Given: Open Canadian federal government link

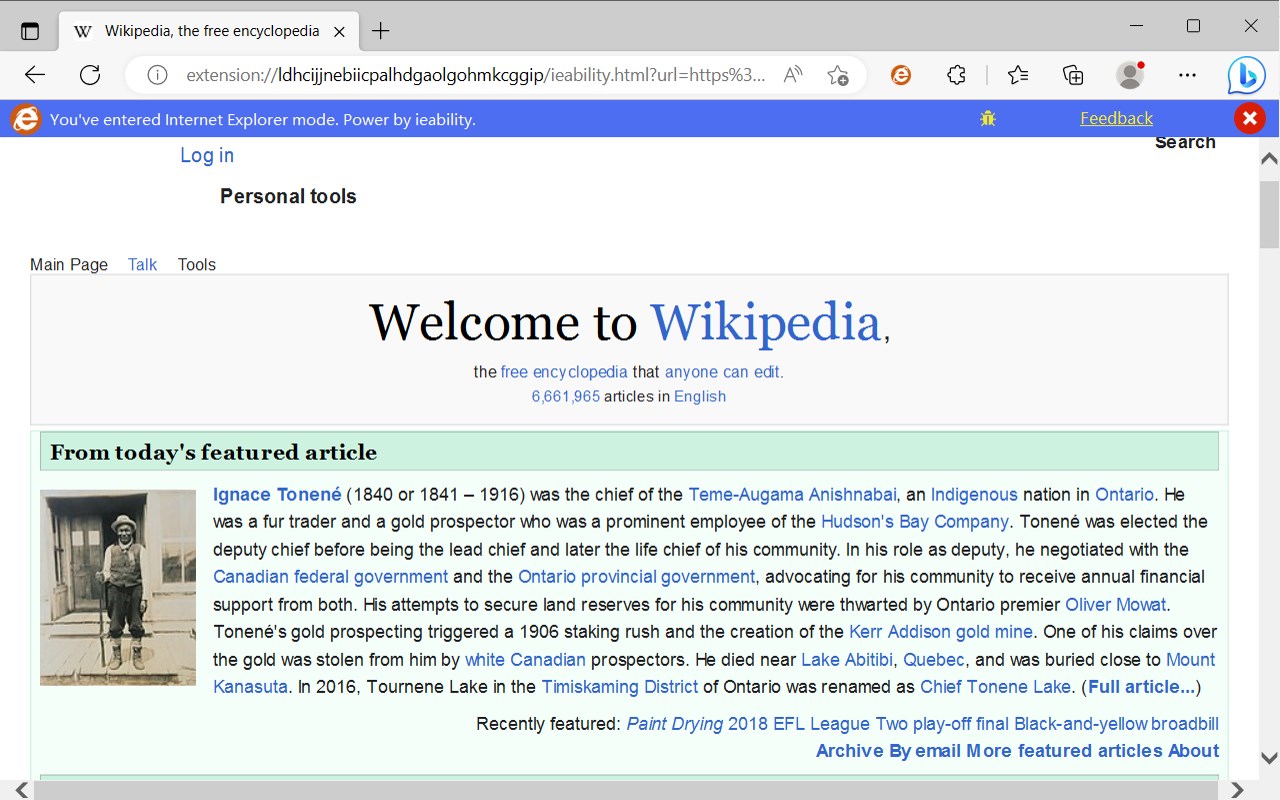Looking at the screenshot, I should point(330,577).
